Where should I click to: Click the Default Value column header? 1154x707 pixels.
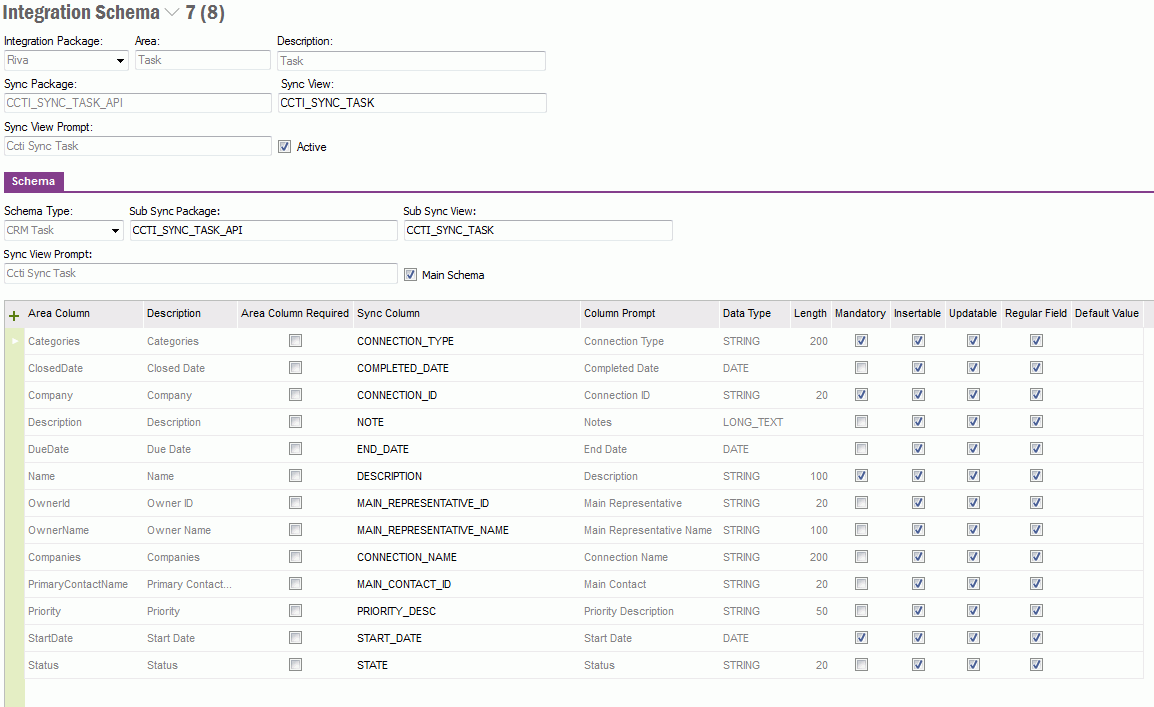1106,314
